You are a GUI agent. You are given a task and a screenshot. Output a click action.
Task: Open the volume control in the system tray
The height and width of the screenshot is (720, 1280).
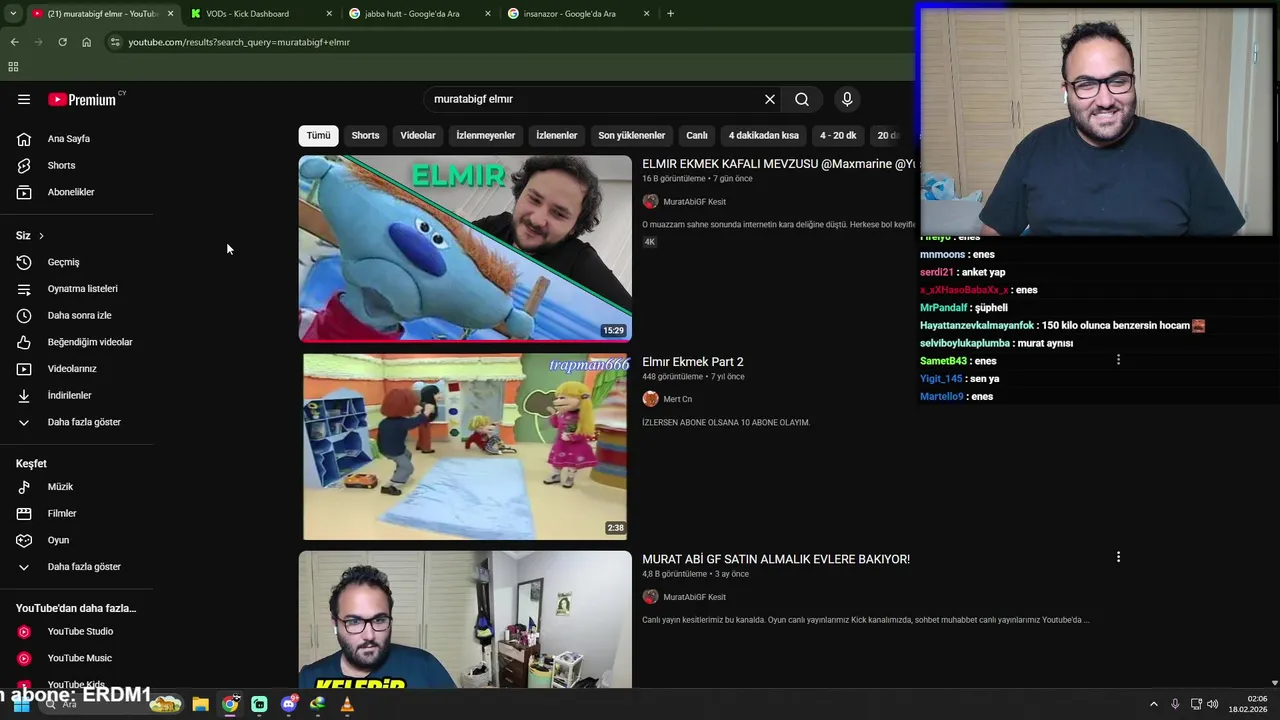click(x=1212, y=704)
